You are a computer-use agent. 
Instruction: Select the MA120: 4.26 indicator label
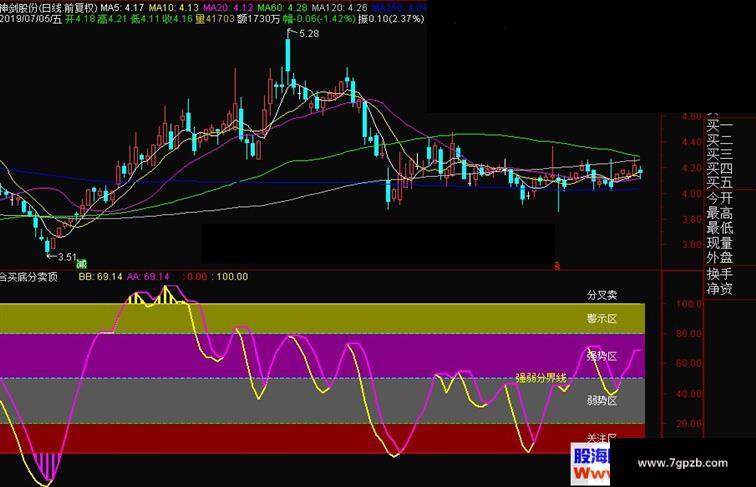339,8
